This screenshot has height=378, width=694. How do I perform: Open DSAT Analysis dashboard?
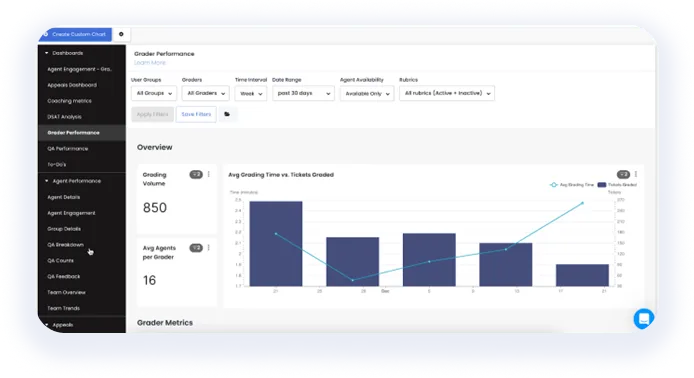point(64,117)
